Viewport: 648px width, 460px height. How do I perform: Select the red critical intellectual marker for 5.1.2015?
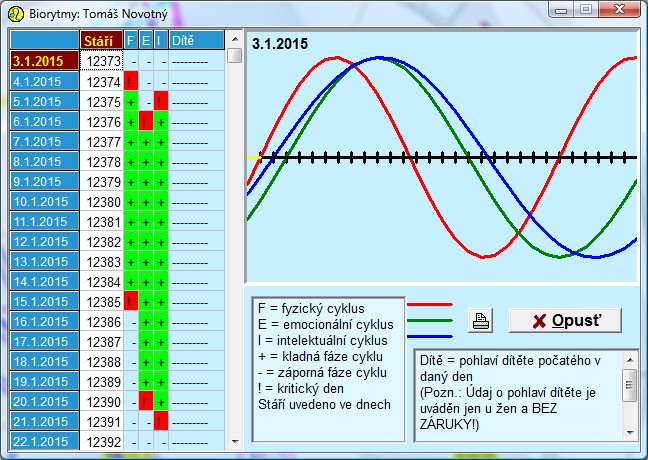click(160, 102)
